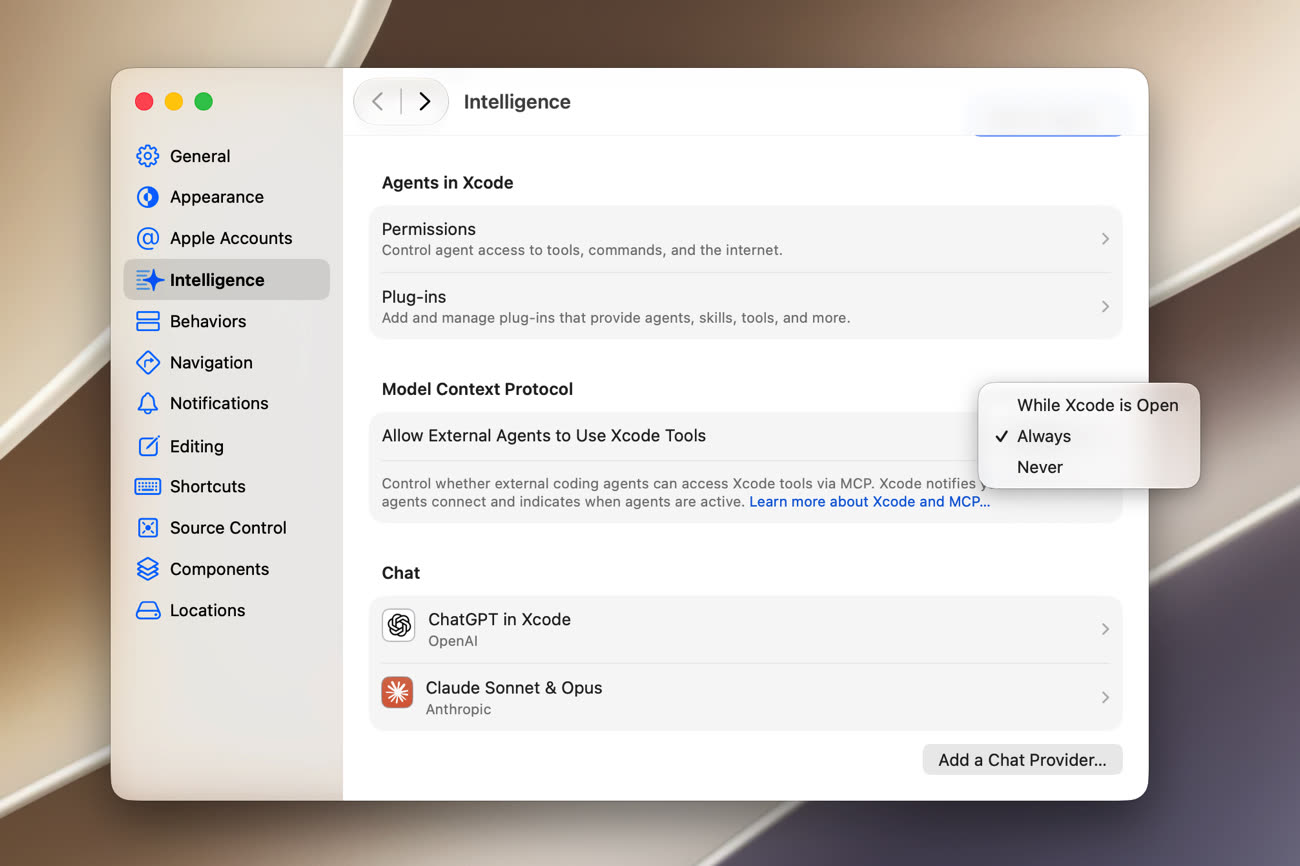Click the Agents in Xcode heading

coord(448,183)
